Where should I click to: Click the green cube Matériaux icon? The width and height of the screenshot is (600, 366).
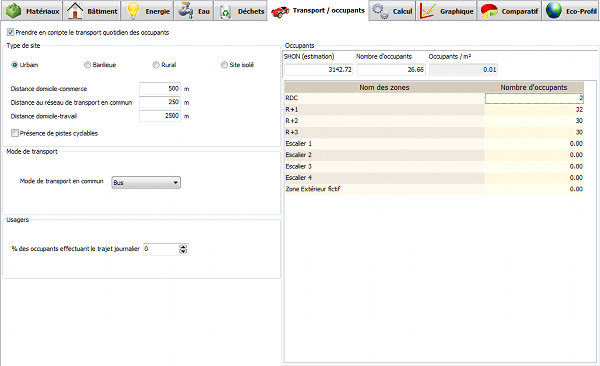13,11
